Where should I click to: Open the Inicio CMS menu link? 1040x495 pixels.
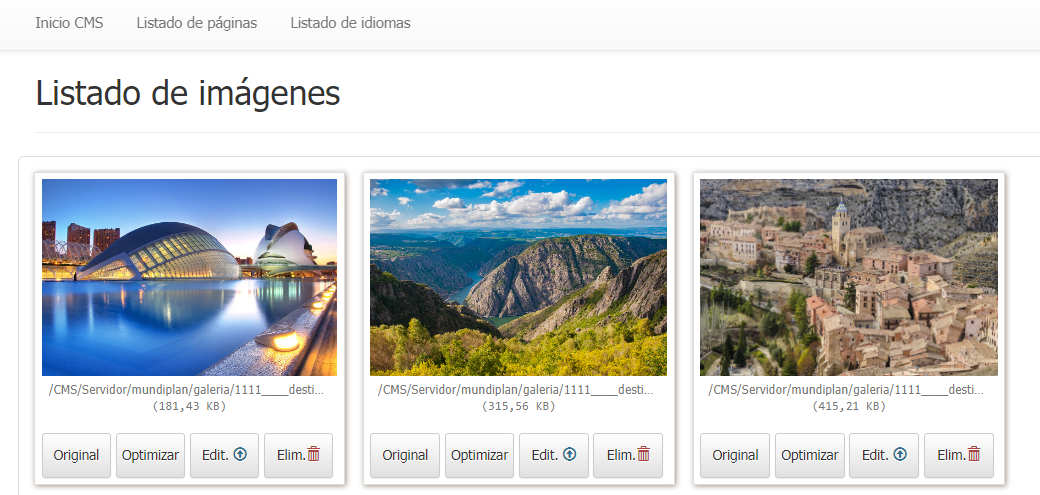(69, 23)
